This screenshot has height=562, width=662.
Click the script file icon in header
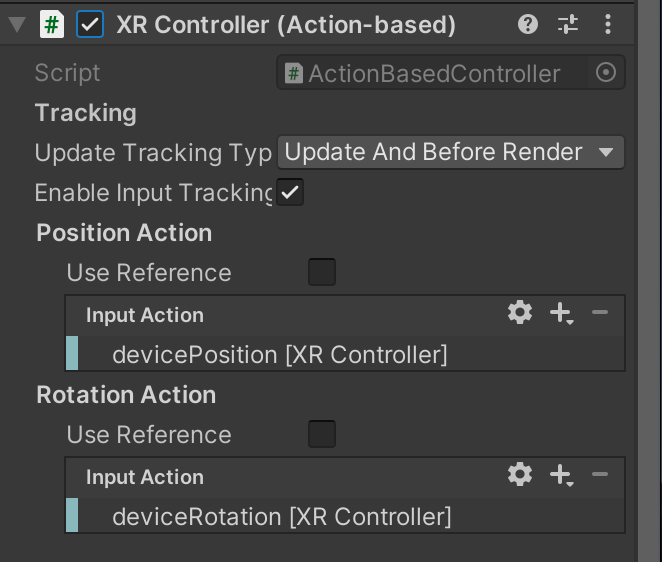(x=52, y=24)
